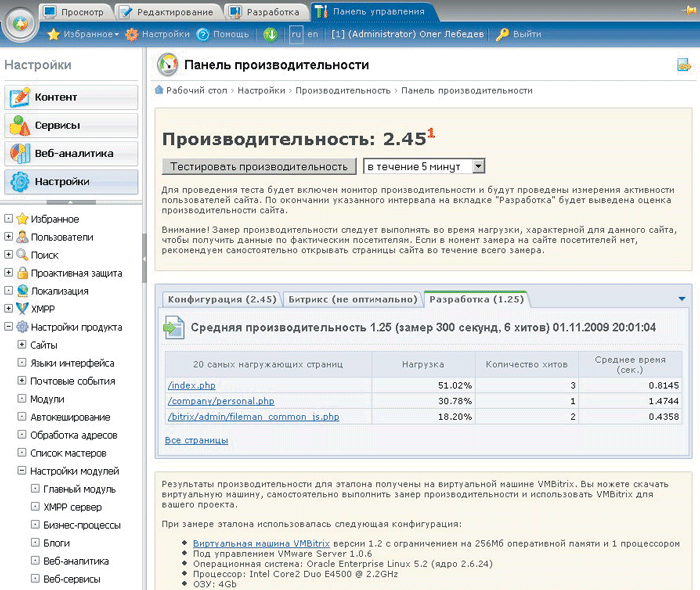Screen dimensions: 700x590
Task: Open the Веб-аналитика section button in sidebar
Action: 70,154
